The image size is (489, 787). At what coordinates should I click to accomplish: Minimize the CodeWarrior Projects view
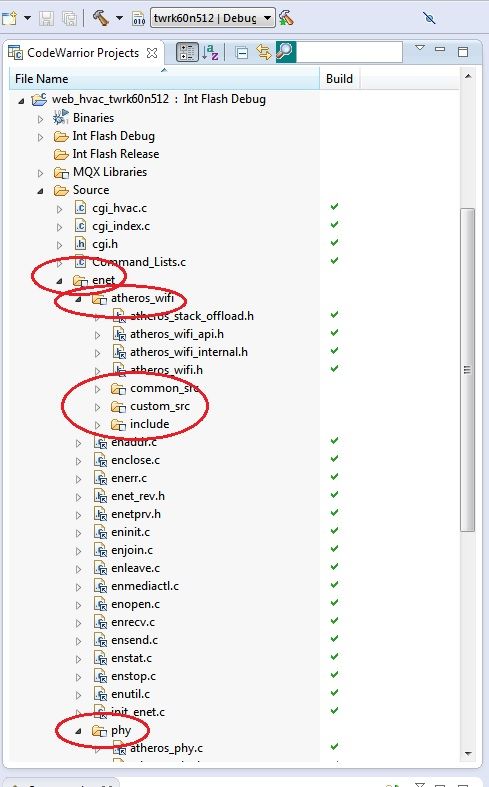click(440, 49)
